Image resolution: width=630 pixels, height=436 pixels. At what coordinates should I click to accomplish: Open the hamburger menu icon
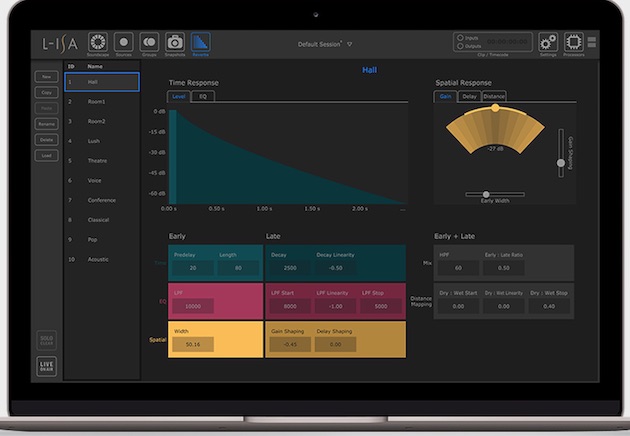click(x=593, y=42)
